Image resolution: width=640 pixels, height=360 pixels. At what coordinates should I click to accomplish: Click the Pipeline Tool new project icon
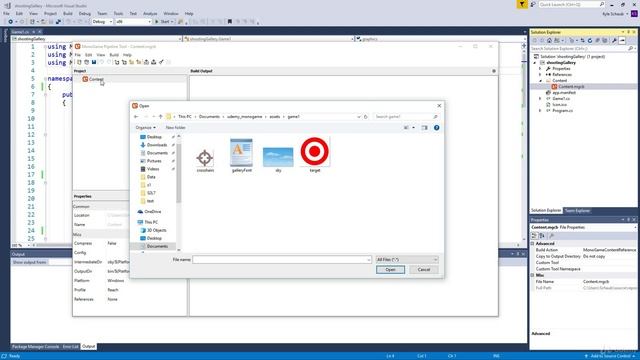(x=79, y=62)
